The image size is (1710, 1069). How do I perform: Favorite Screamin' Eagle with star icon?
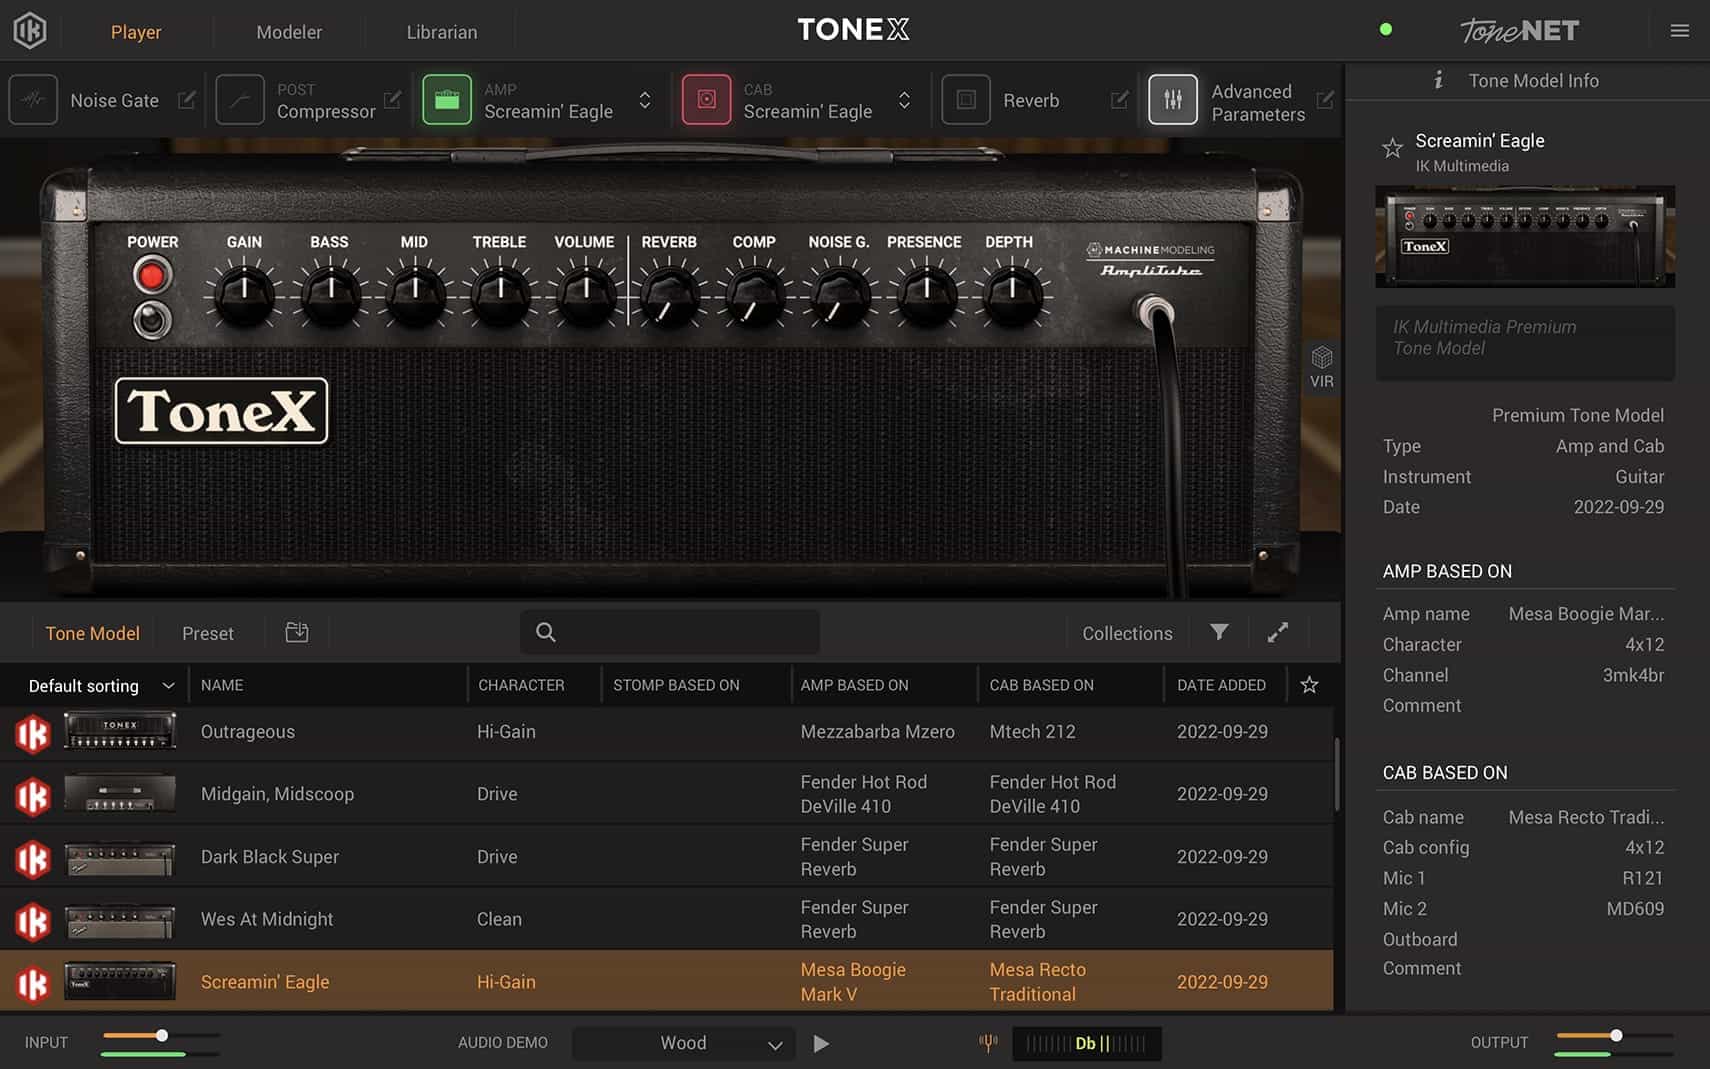1392,149
